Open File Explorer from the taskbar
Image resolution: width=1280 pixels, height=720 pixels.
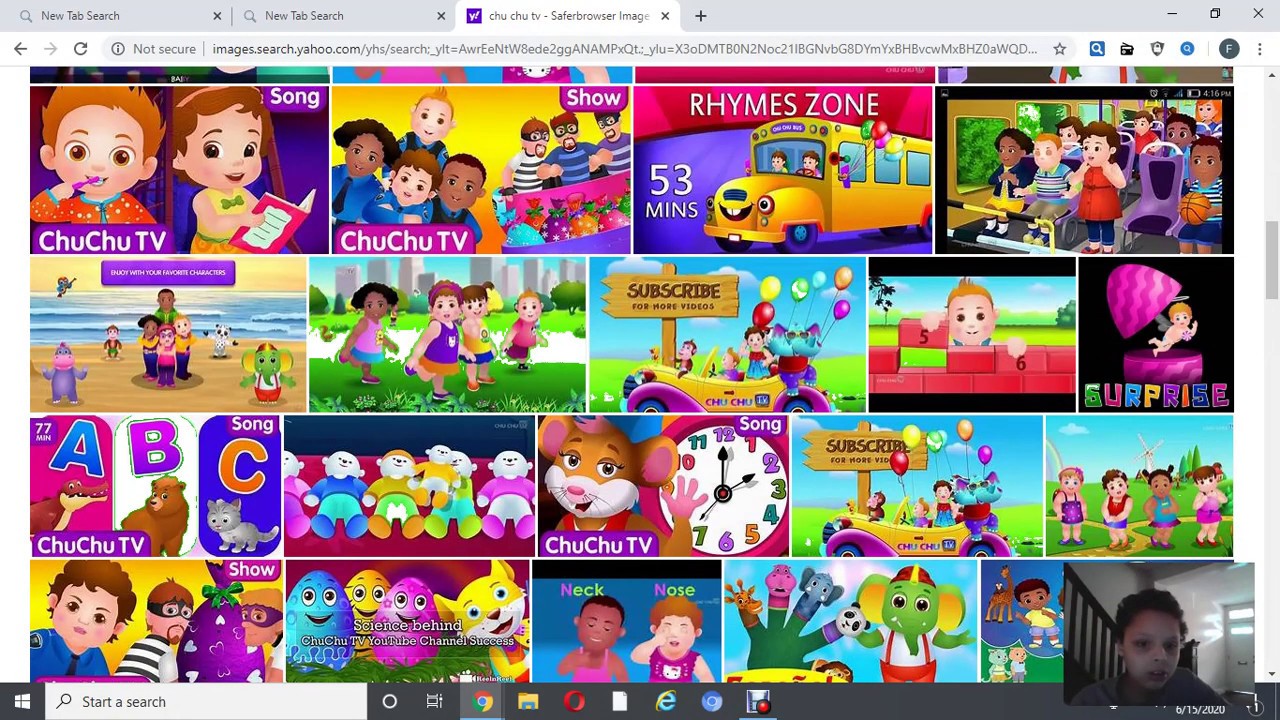coord(528,702)
